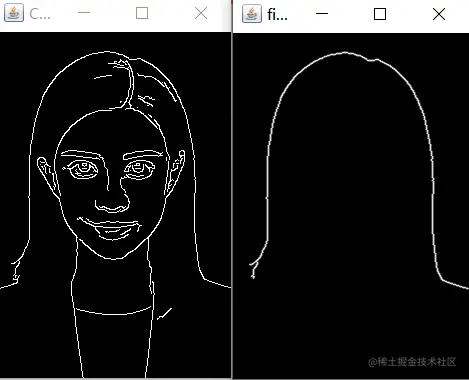
Task: Minimize the left edge-detection window
Action: click(84, 13)
